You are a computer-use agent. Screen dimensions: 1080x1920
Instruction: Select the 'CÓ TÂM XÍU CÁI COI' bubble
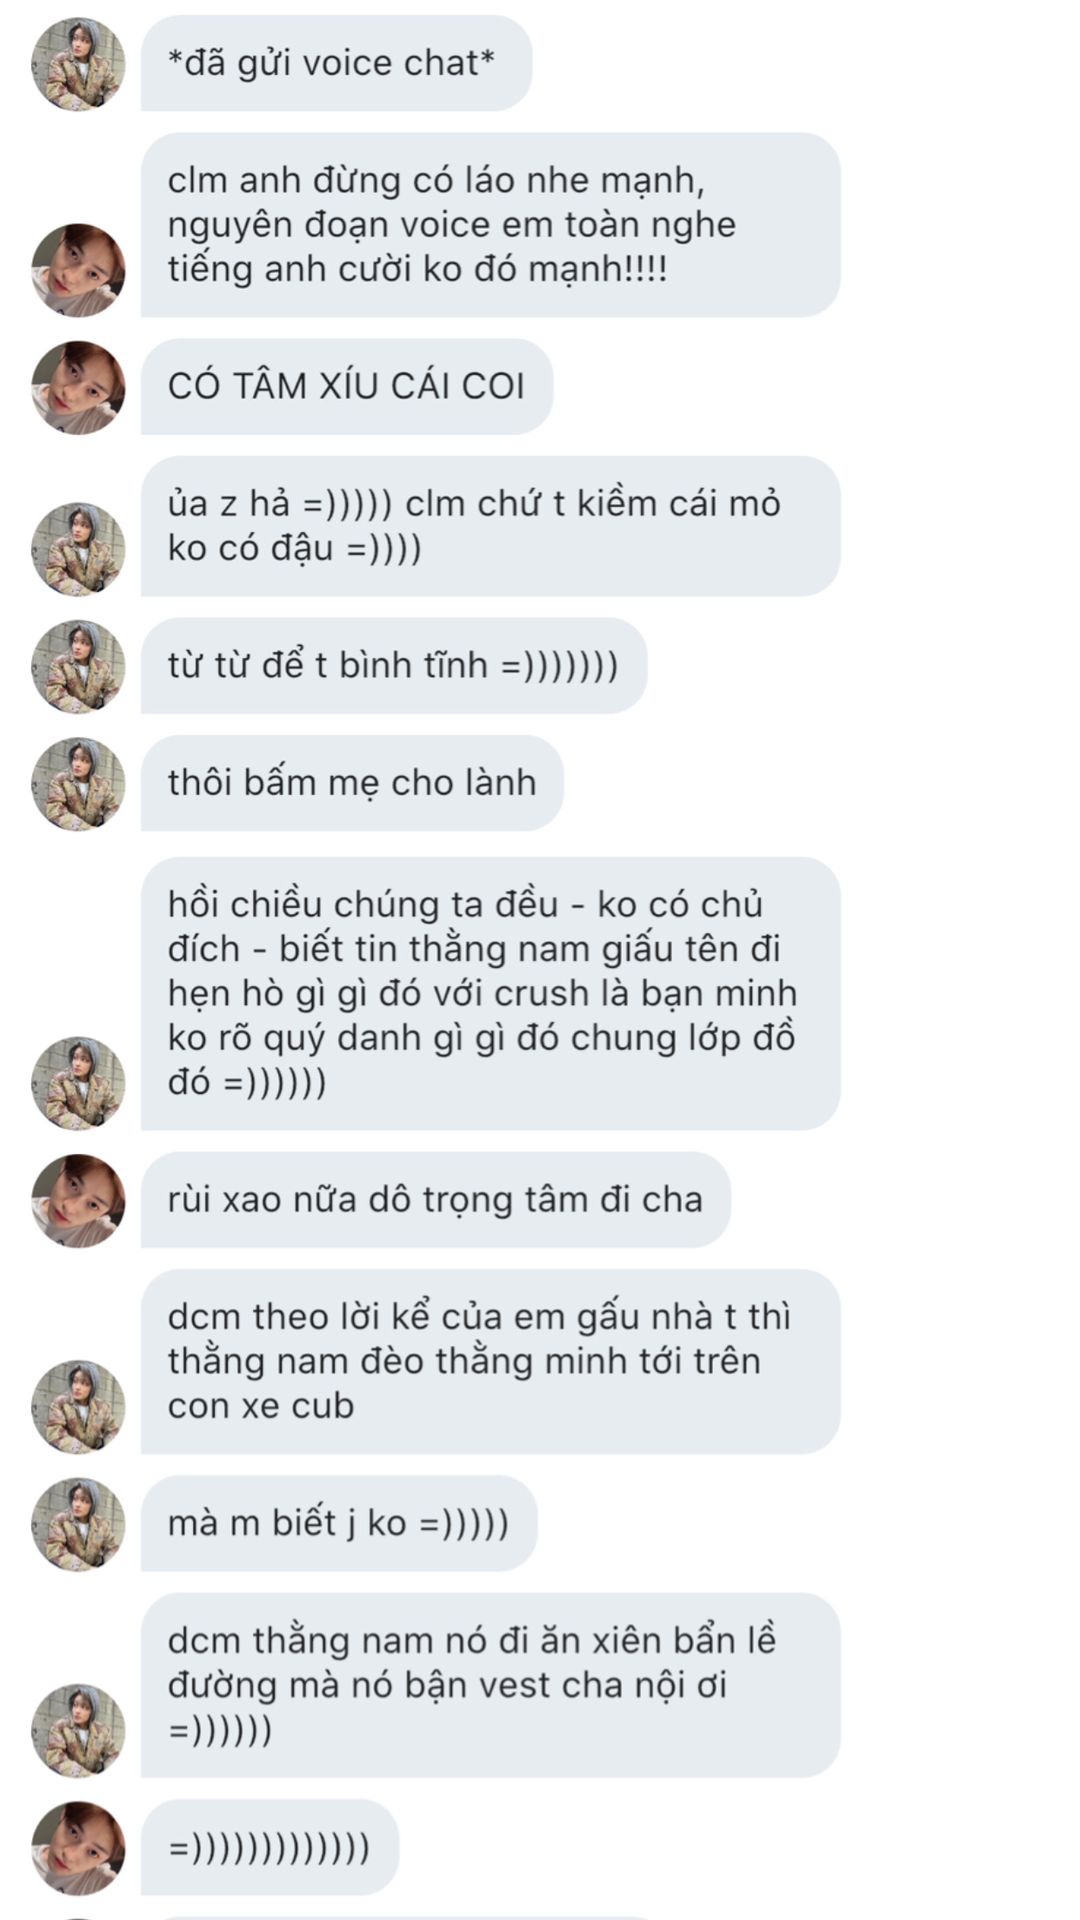click(347, 386)
